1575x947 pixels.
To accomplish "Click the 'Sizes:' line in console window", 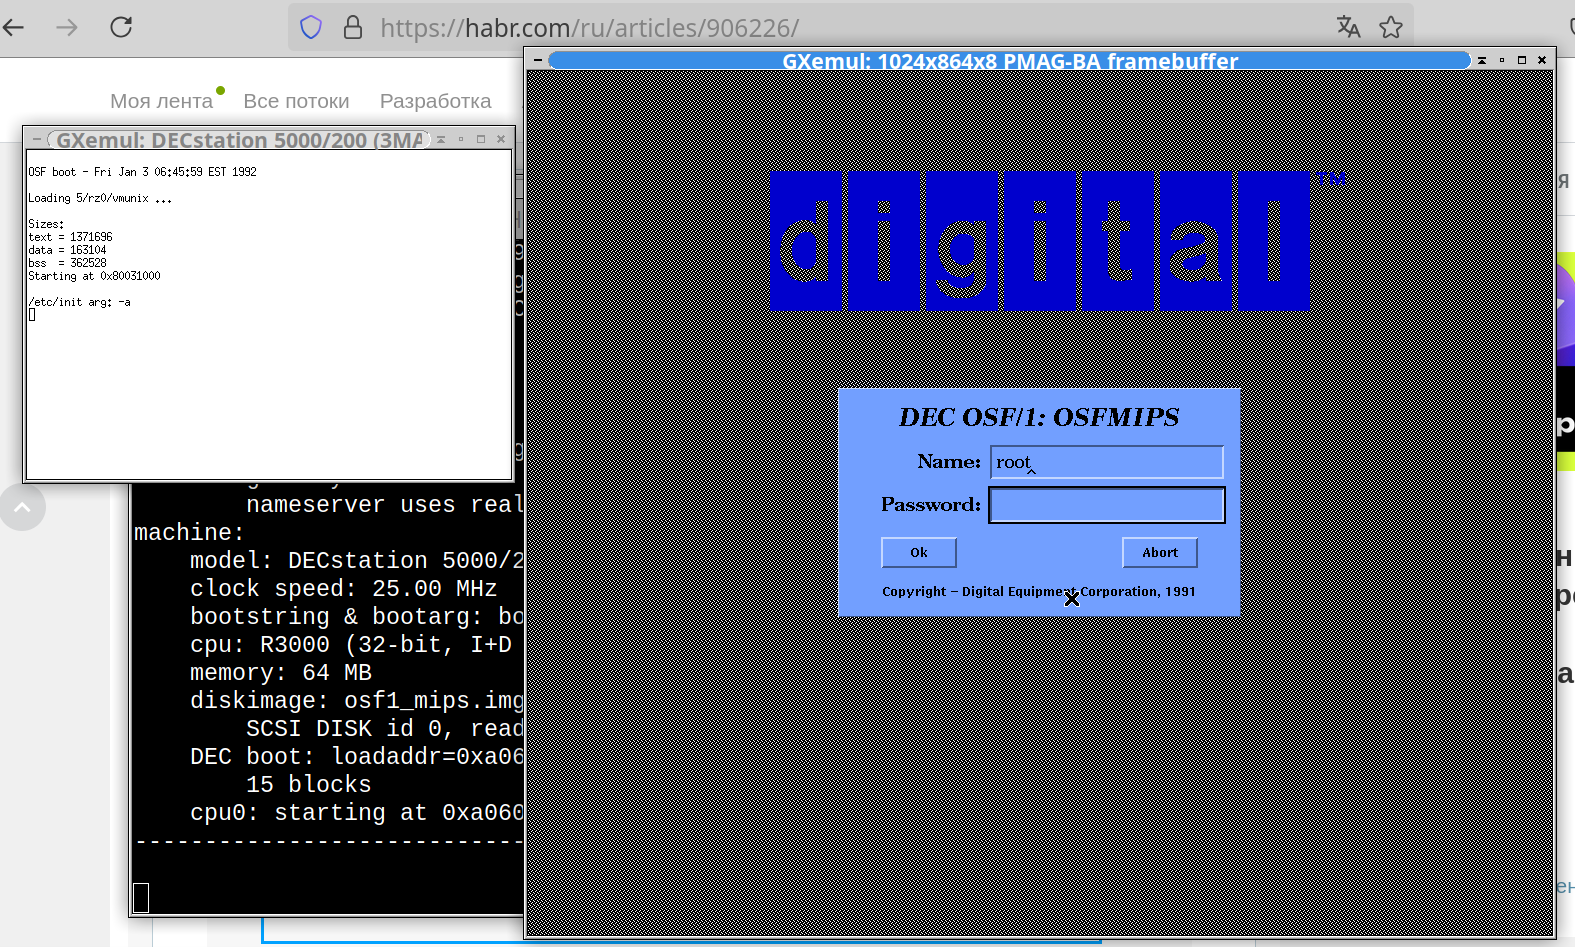I will 46,224.
